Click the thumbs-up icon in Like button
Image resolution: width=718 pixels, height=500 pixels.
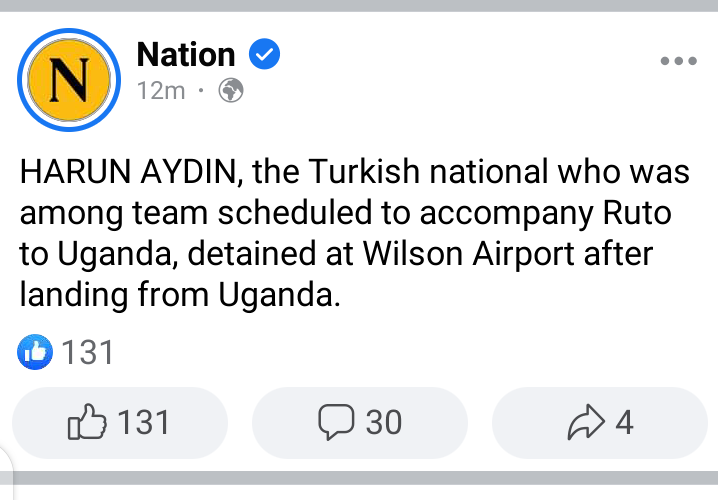pyautogui.click(x=86, y=423)
